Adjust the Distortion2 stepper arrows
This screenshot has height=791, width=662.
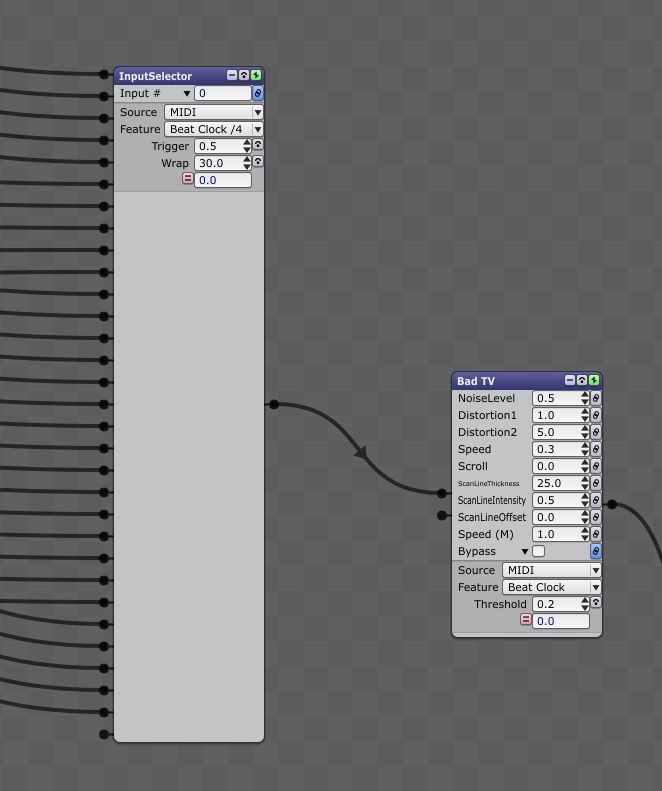click(x=585, y=432)
